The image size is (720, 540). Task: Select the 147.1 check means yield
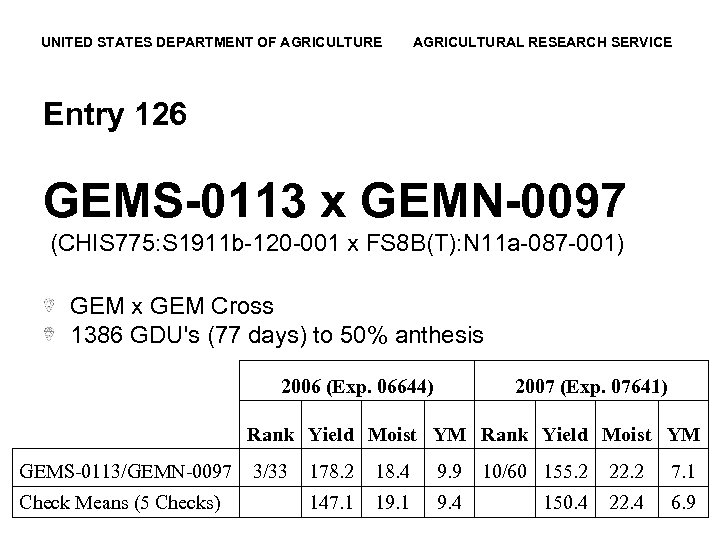(x=330, y=501)
